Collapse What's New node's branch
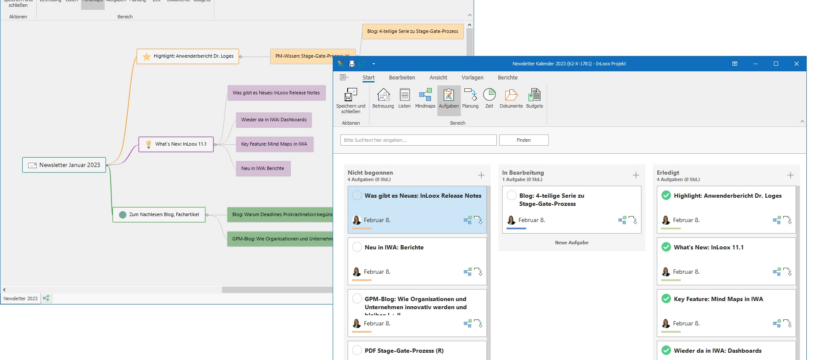 click(215, 144)
